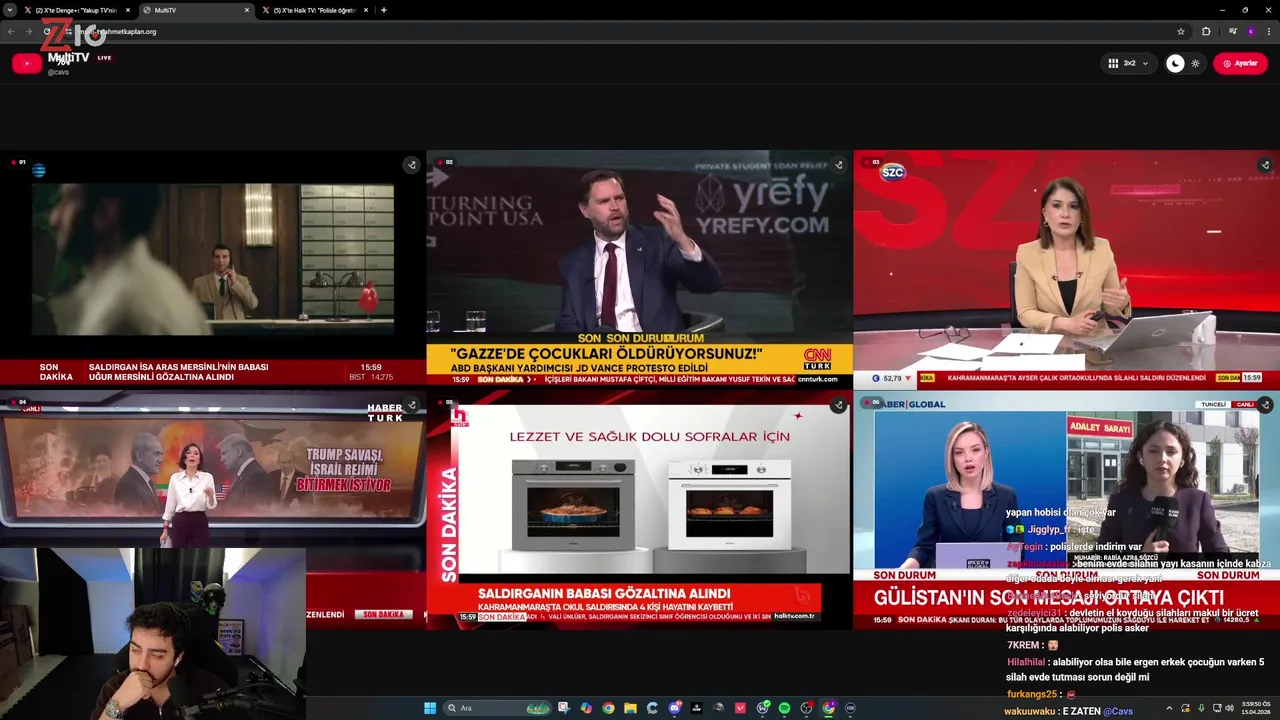Expand stream 02 CNN Türk panel
1280x720 pixels.
pos(838,165)
